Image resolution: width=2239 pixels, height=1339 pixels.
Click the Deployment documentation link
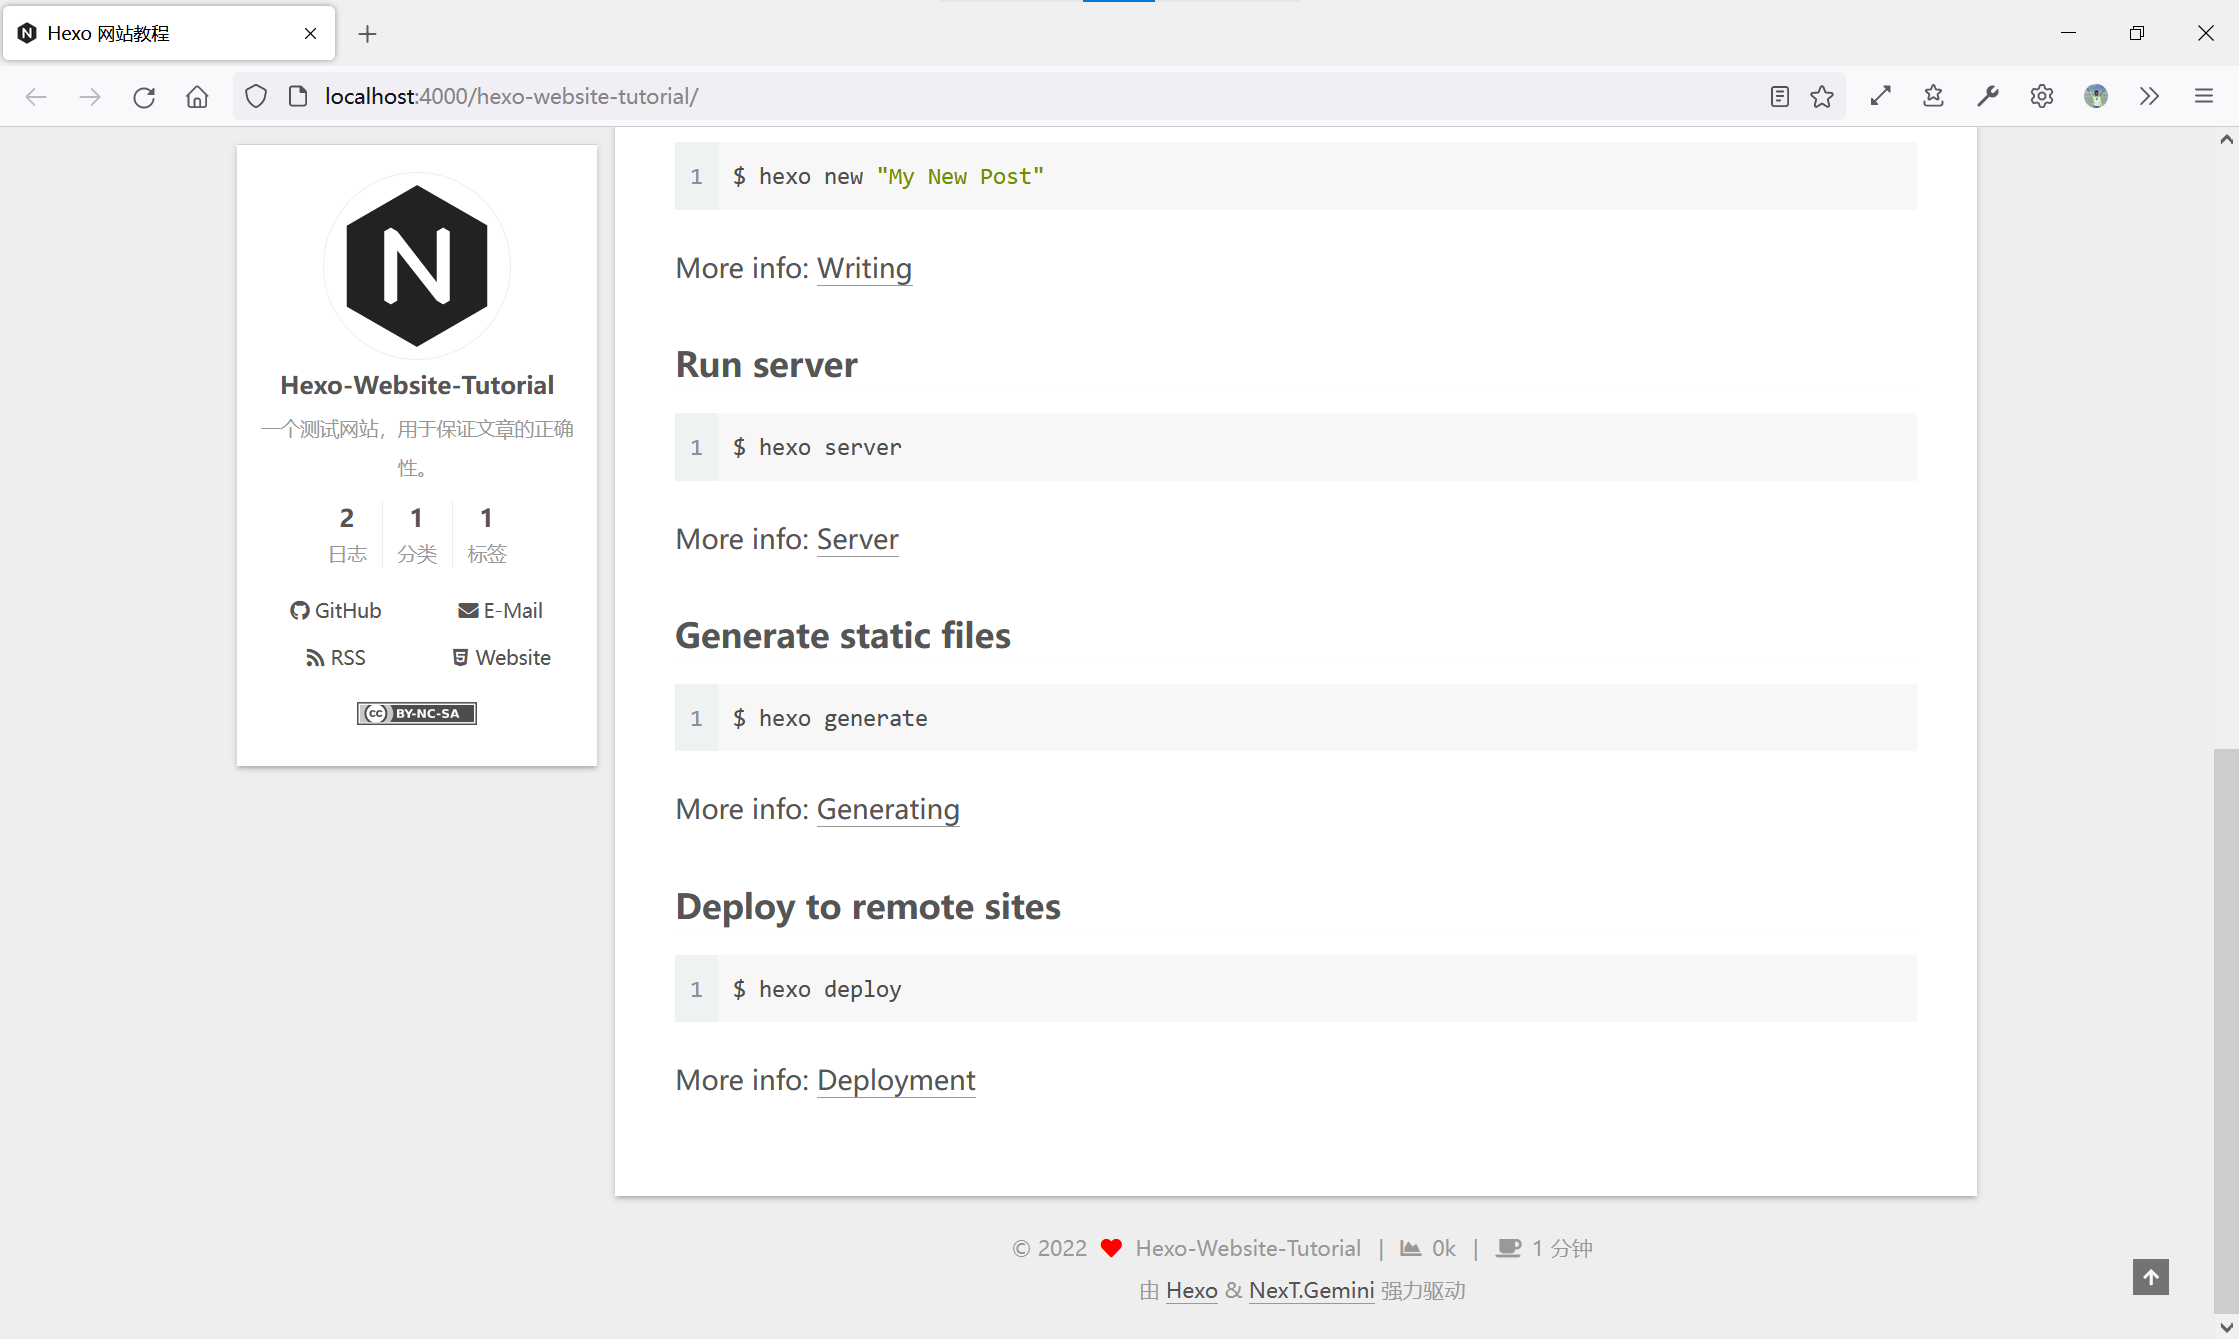point(895,1080)
